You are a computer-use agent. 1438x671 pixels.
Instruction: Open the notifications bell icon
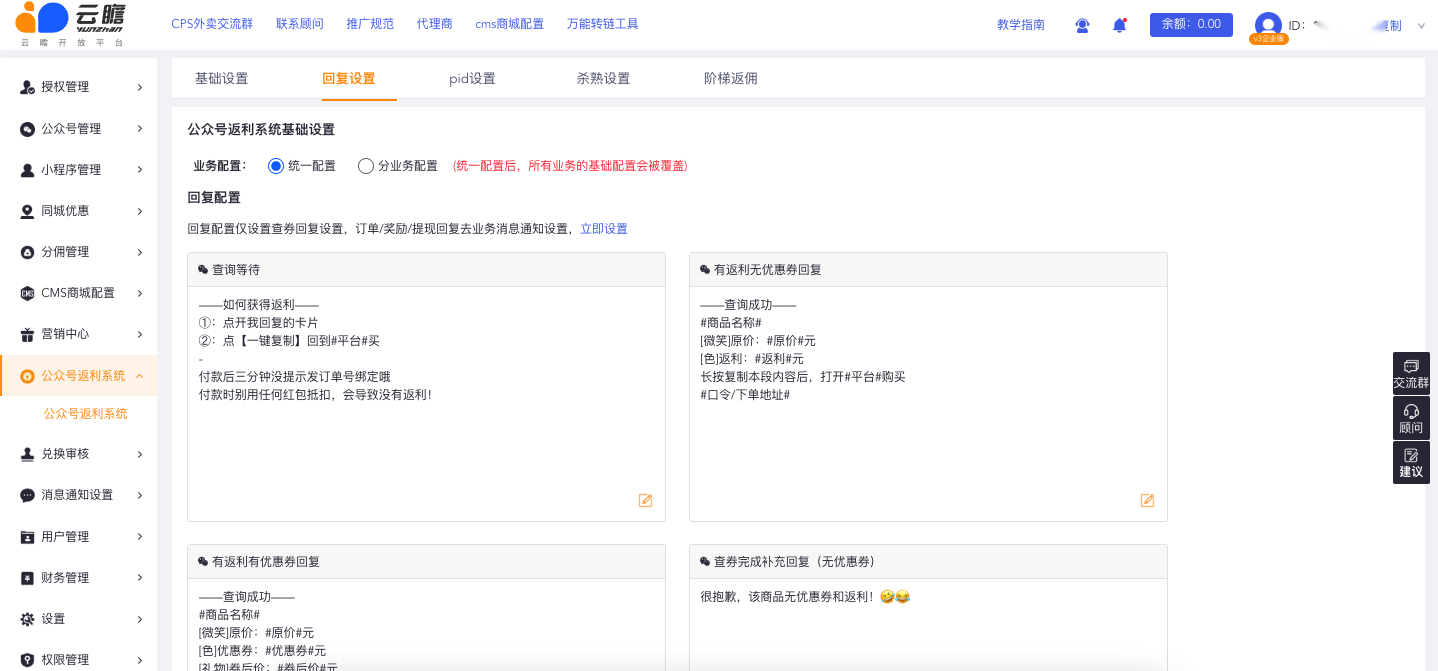point(1120,25)
